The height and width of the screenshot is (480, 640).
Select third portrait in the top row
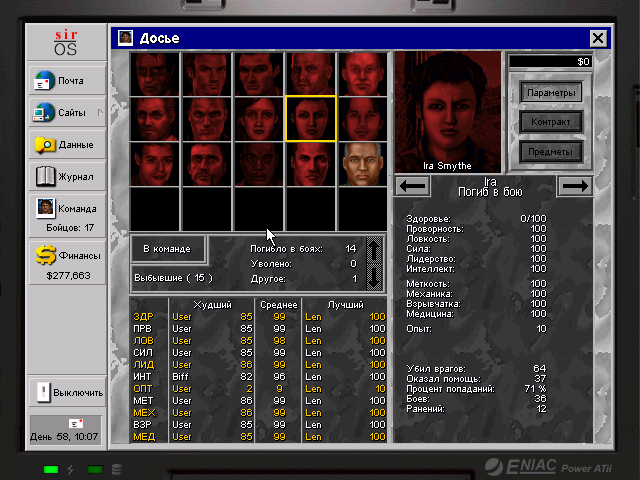pos(259,74)
